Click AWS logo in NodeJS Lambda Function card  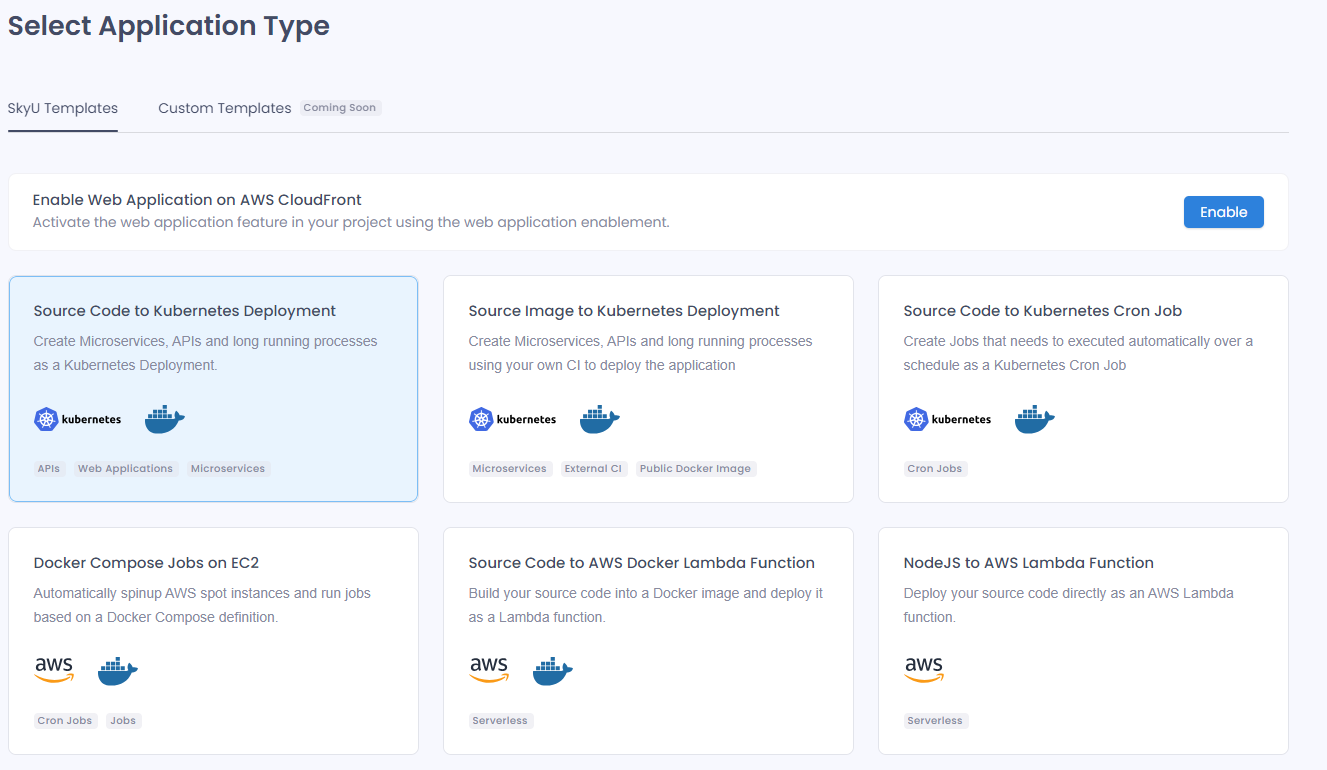(x=924, y=670)
